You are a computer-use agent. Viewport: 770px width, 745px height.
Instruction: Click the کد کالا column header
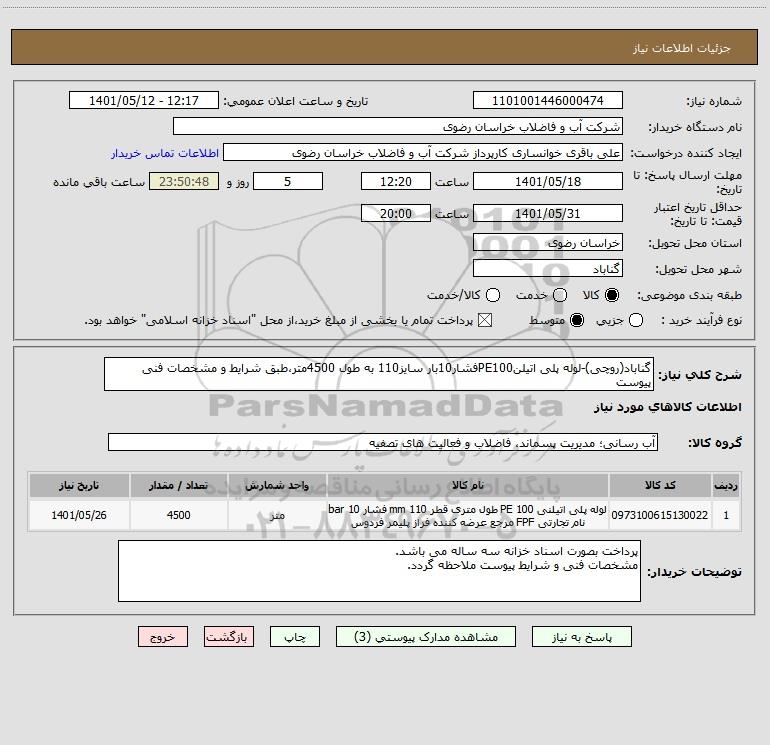(660, 485)
